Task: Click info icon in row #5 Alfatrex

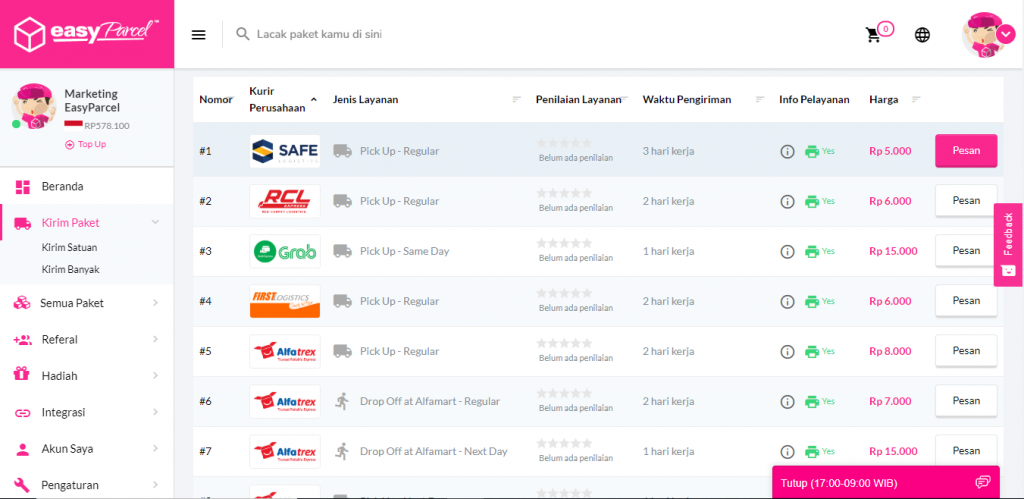Action: tap(787, 352)
